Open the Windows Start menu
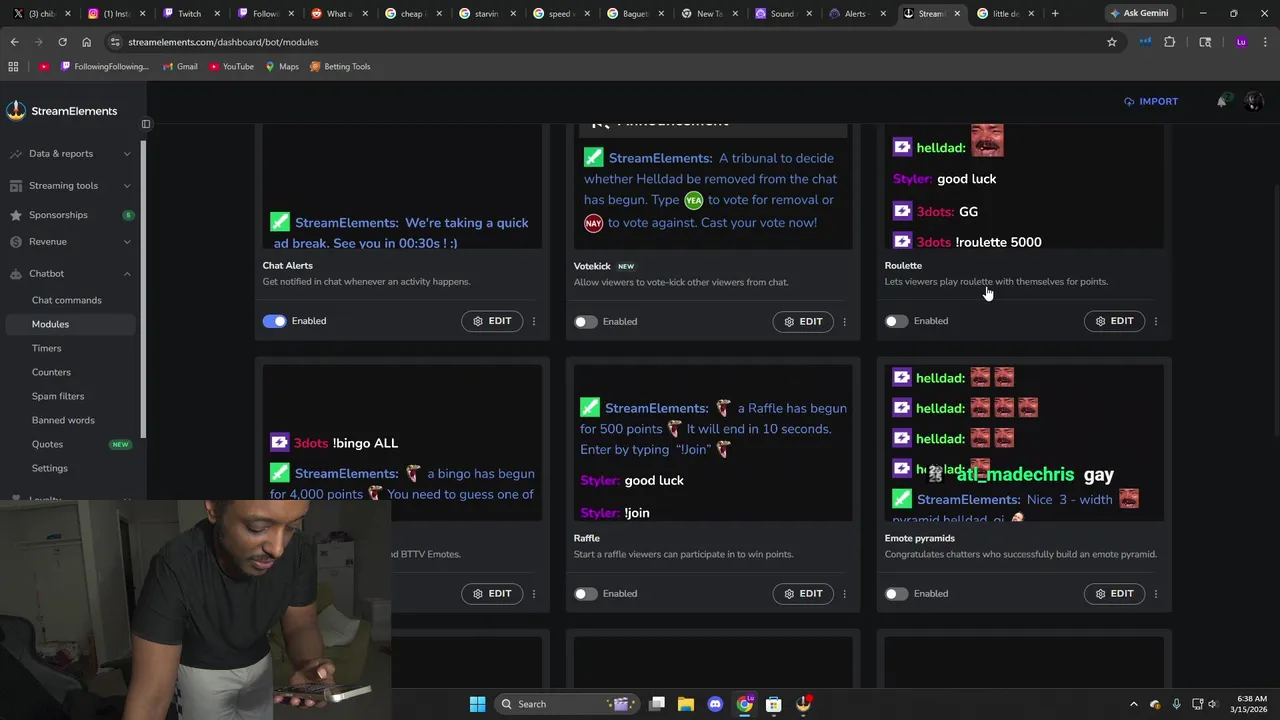Viewport: 1280px width, 720px height. click(477, 704)
